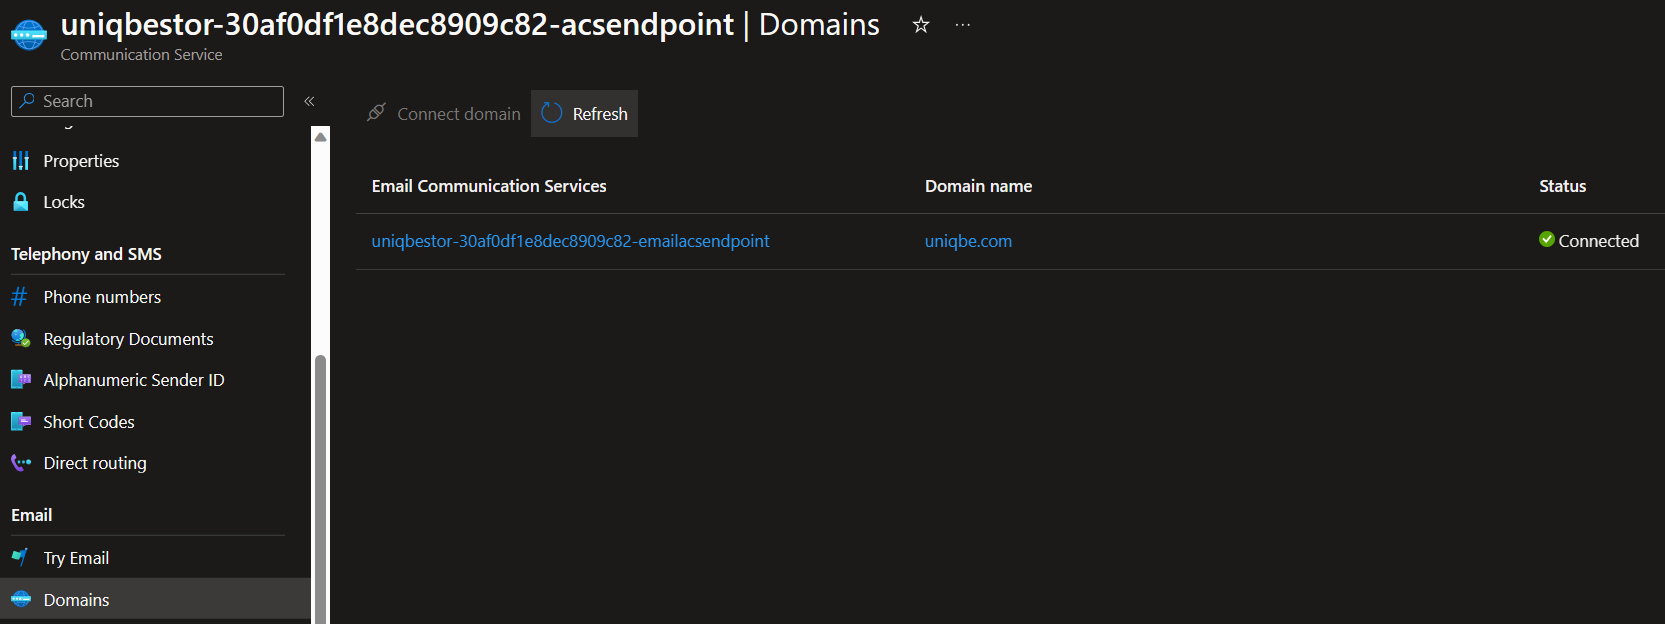Click the Alphanumeric Sender ID icon
The width and height of the screenshot is (1665, 624).
pos(21,380)
